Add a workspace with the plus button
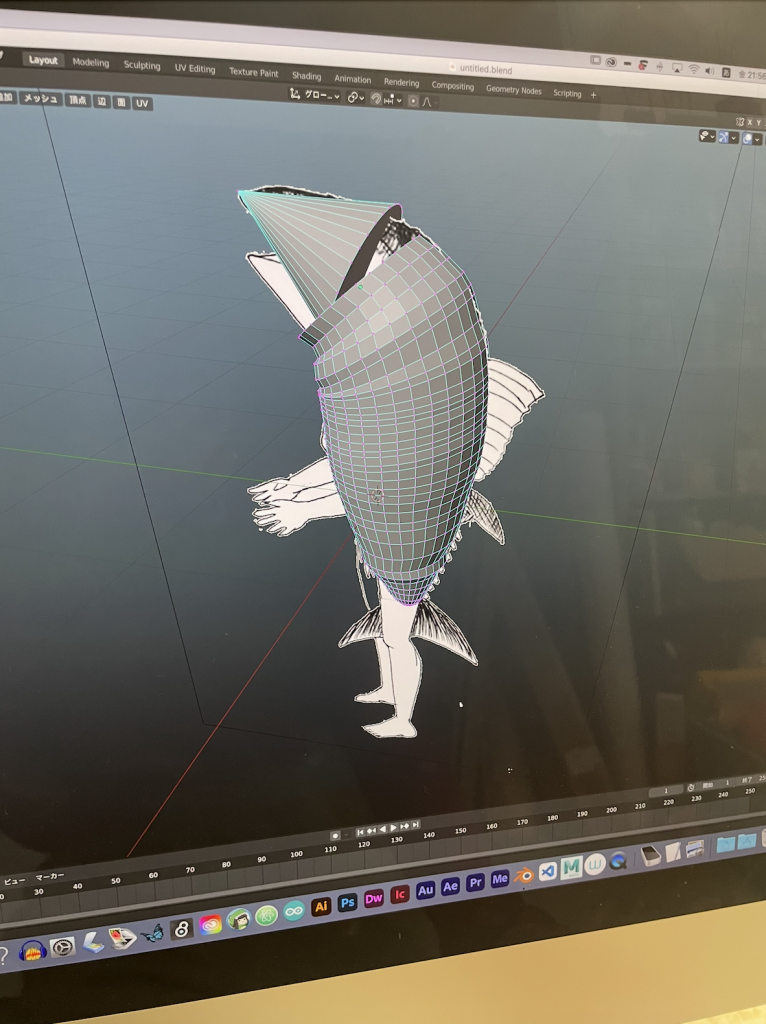Image resolution: width=766 pixels, height=1024 pixels. (593, 95)
